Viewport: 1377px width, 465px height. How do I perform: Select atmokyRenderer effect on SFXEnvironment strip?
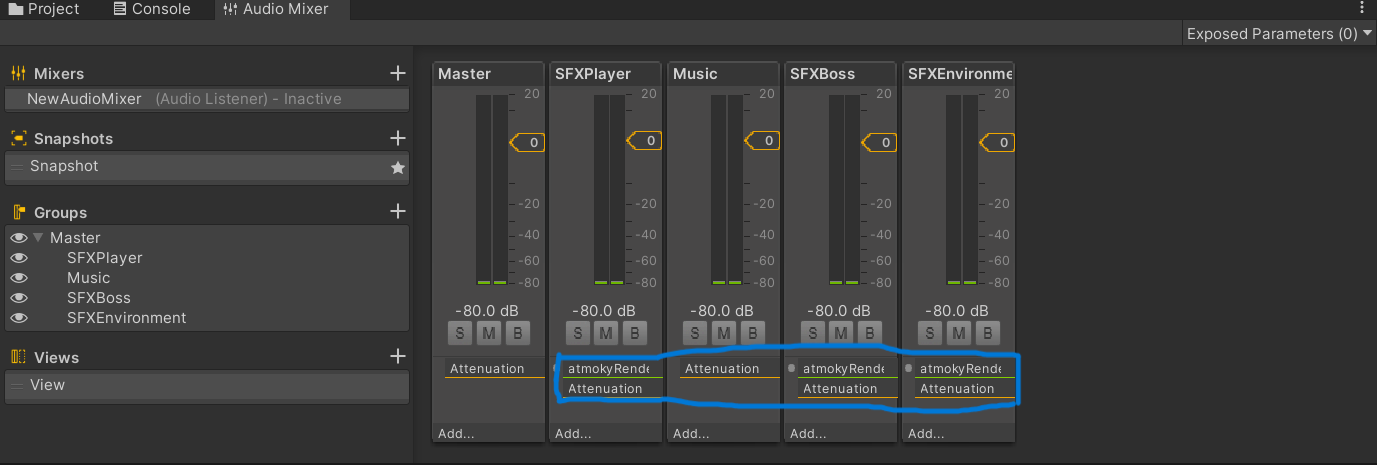pos(963,369)
